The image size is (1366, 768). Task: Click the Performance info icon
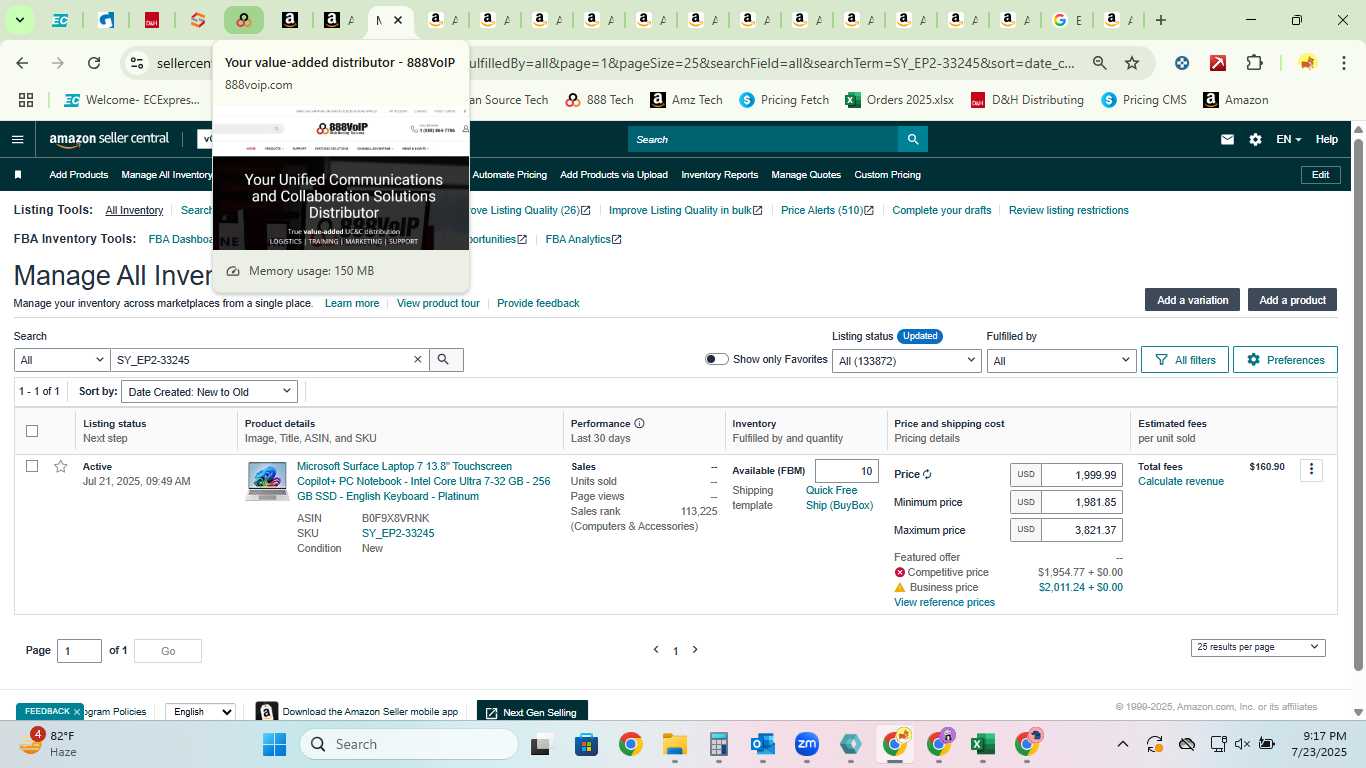639,423
